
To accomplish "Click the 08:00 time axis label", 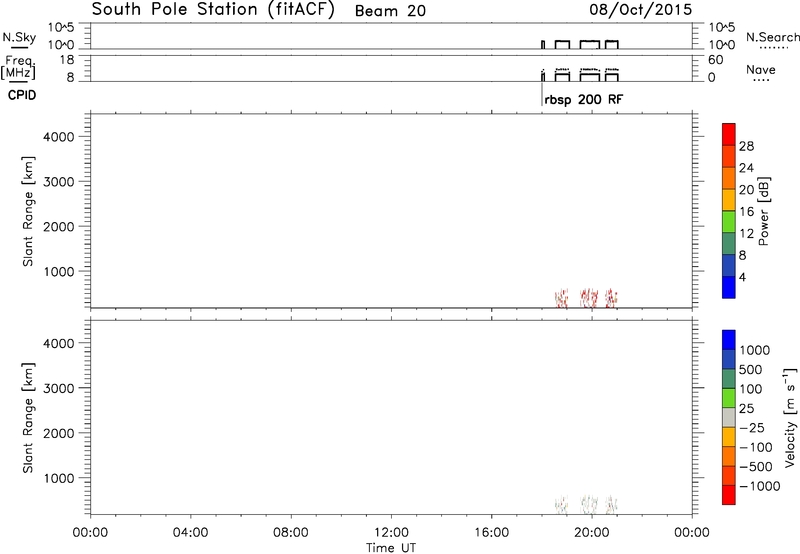I will click(x=291, y=532).
